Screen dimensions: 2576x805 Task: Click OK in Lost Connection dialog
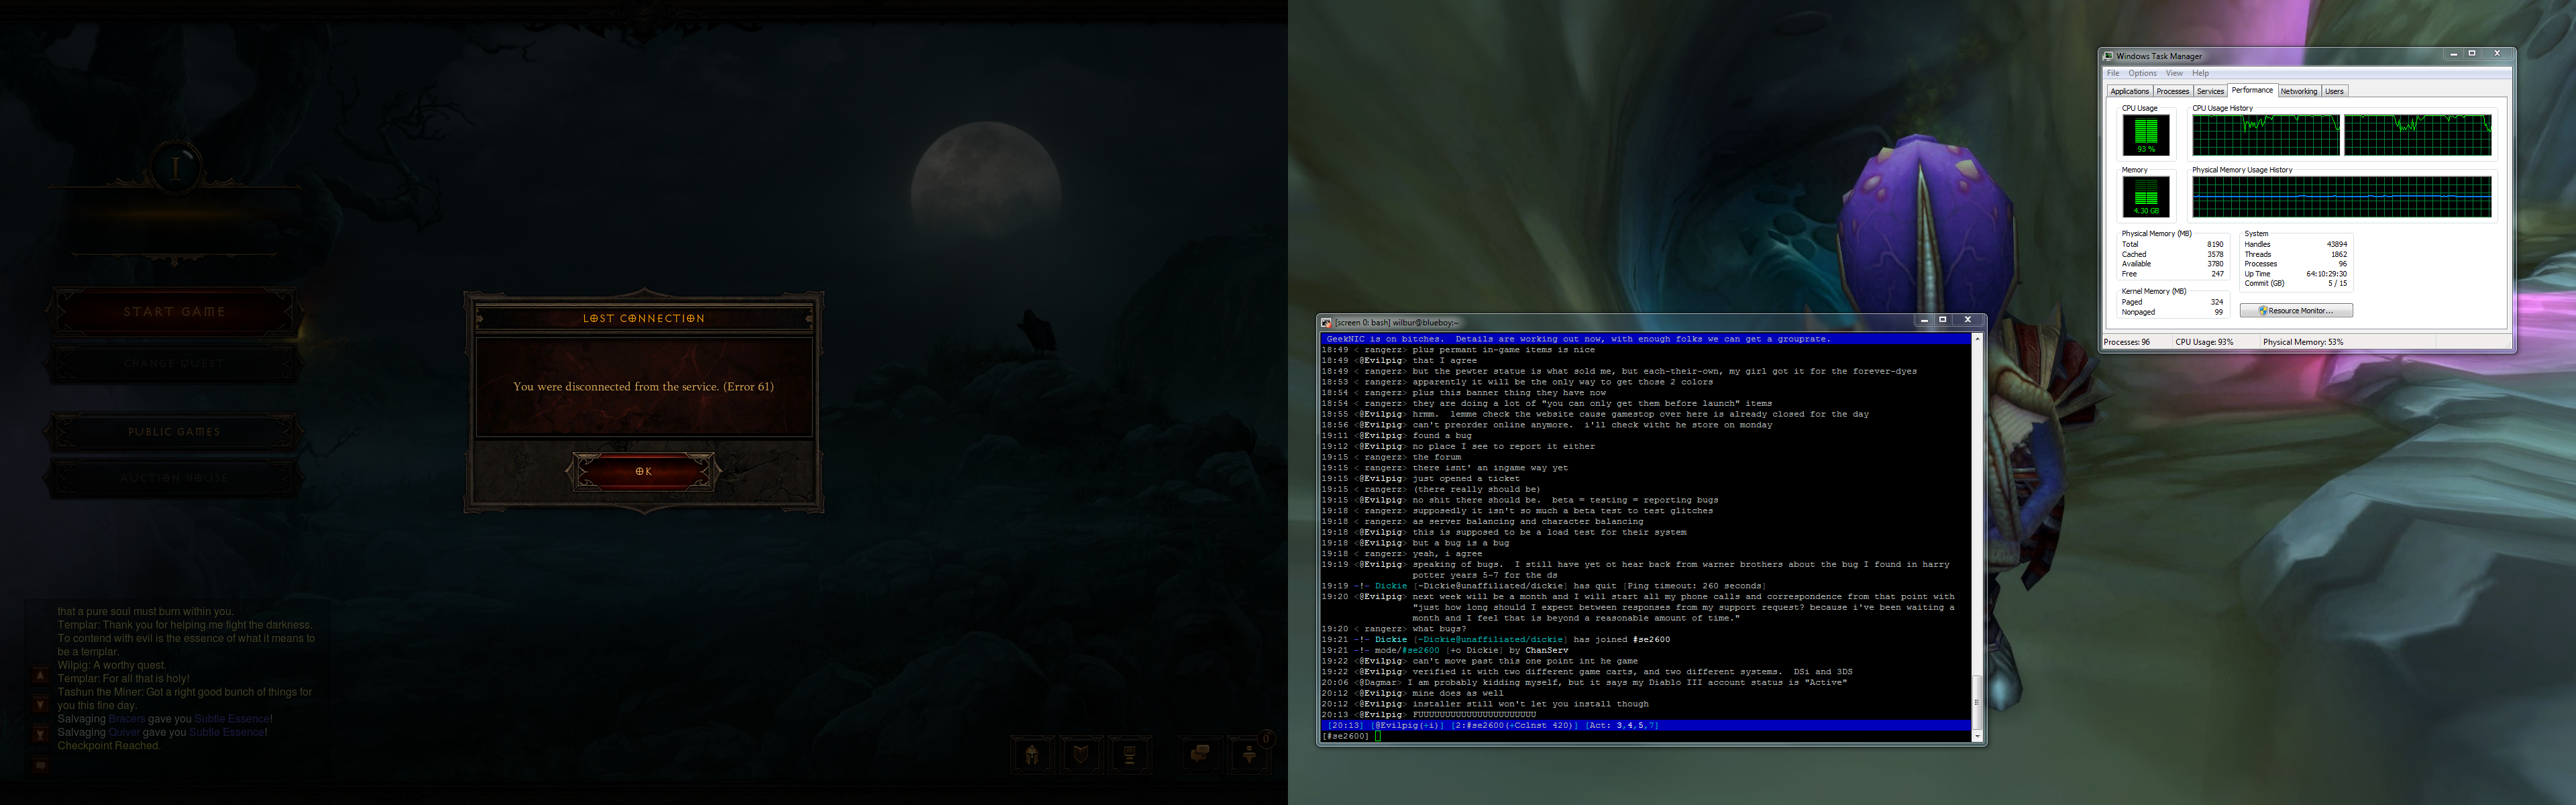[x=643, y=471]
